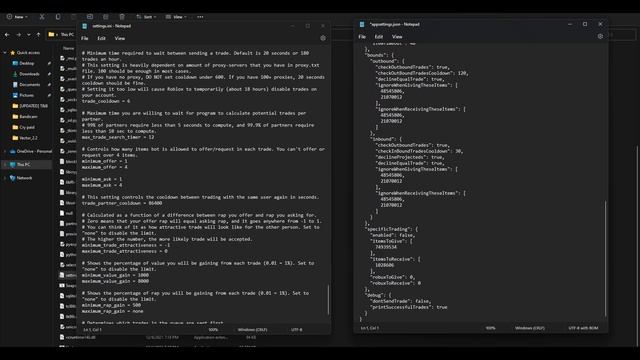
Task: Go back using File Explorer's back arrow
Action: click(7, 35)
